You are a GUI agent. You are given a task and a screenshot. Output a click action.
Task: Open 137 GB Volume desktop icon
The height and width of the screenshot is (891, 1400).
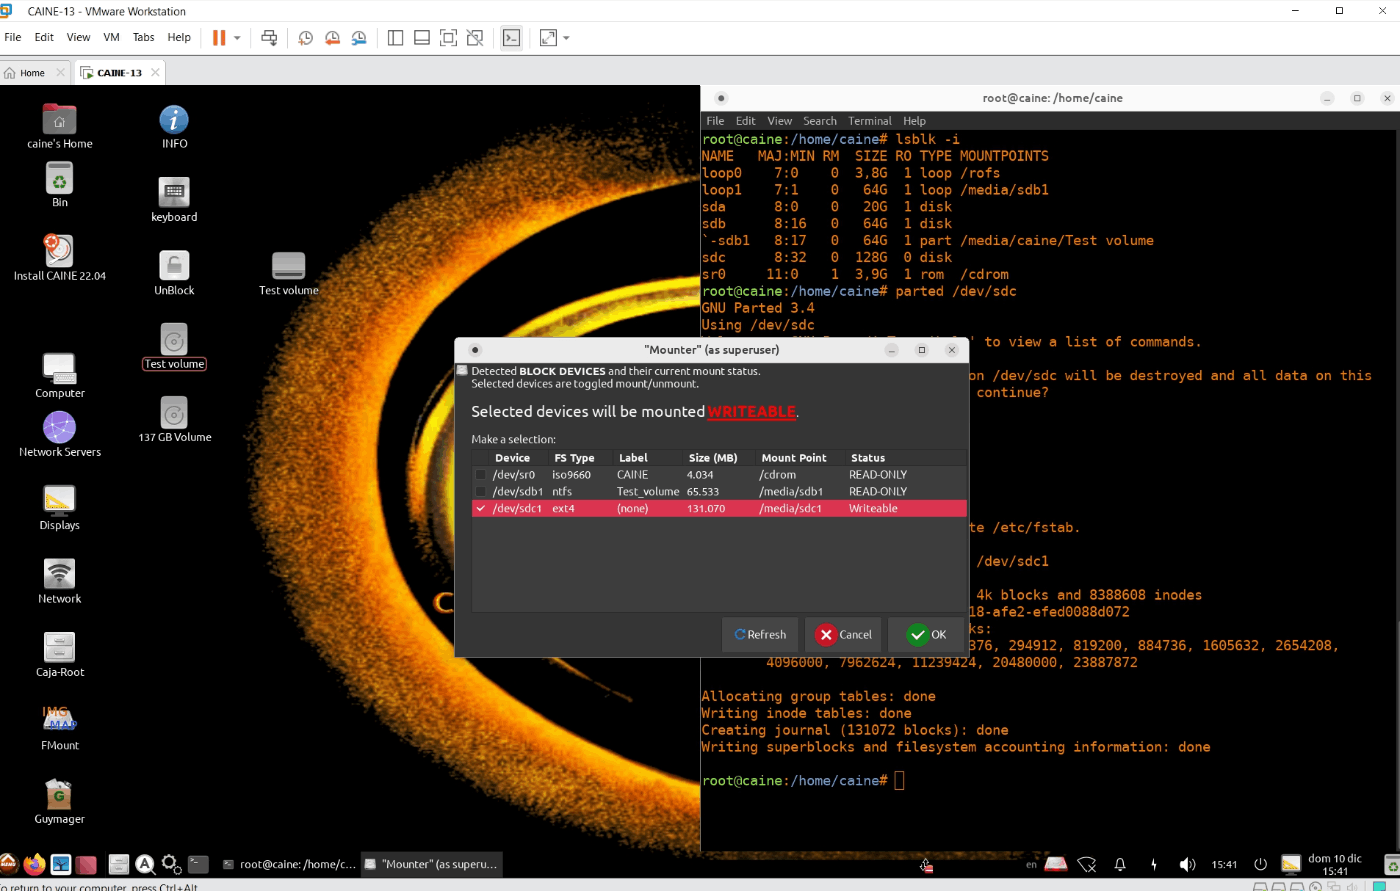click(174, 419)
